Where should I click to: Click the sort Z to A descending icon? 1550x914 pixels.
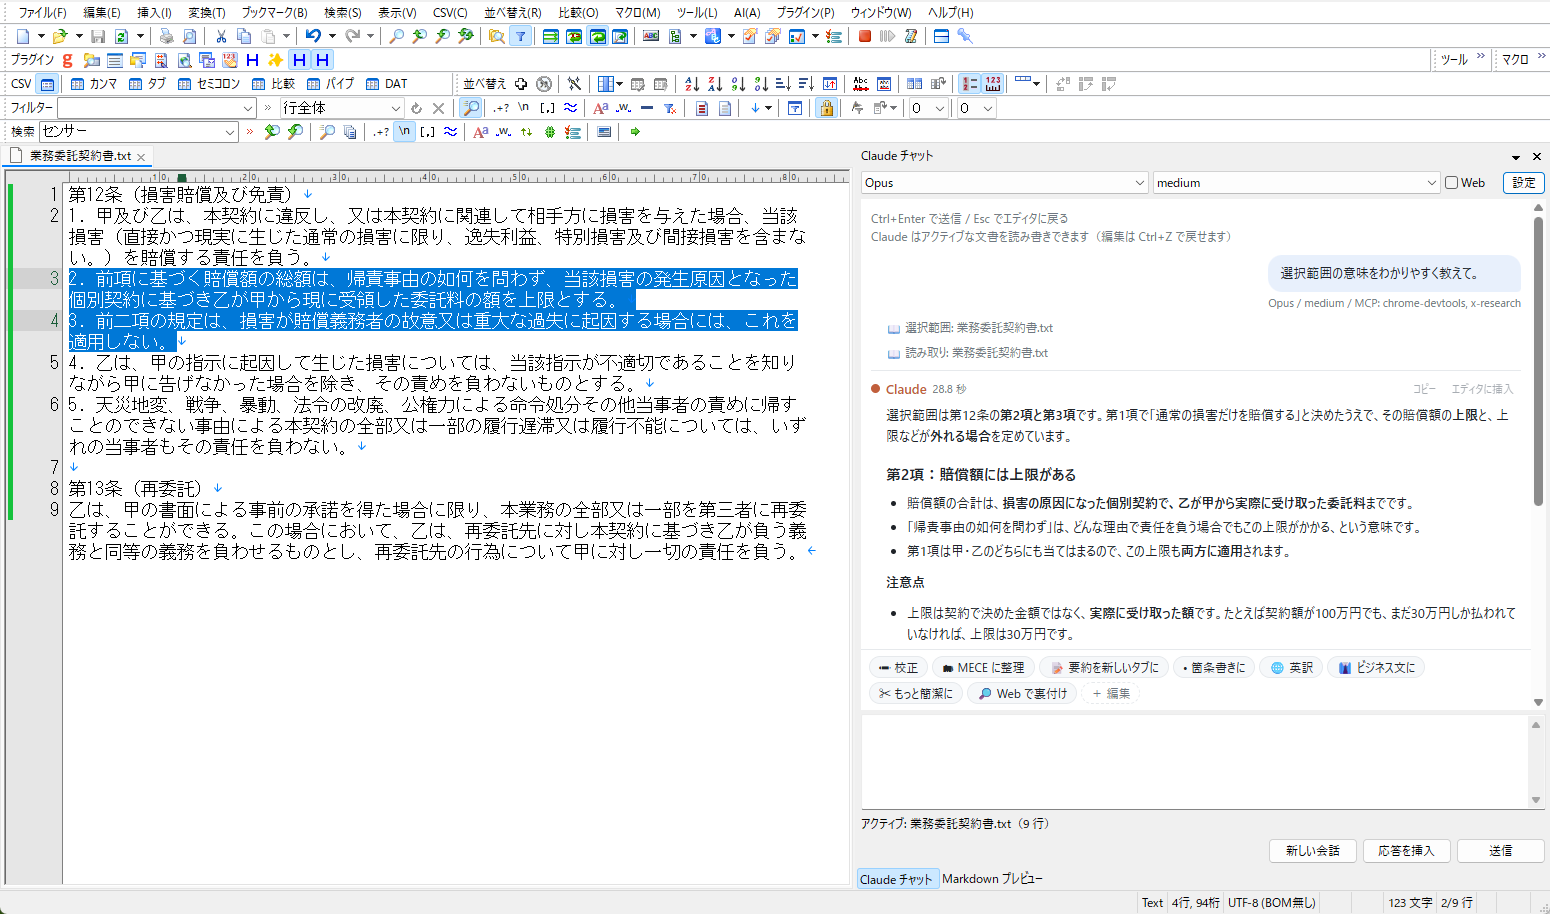pos(715,84)
